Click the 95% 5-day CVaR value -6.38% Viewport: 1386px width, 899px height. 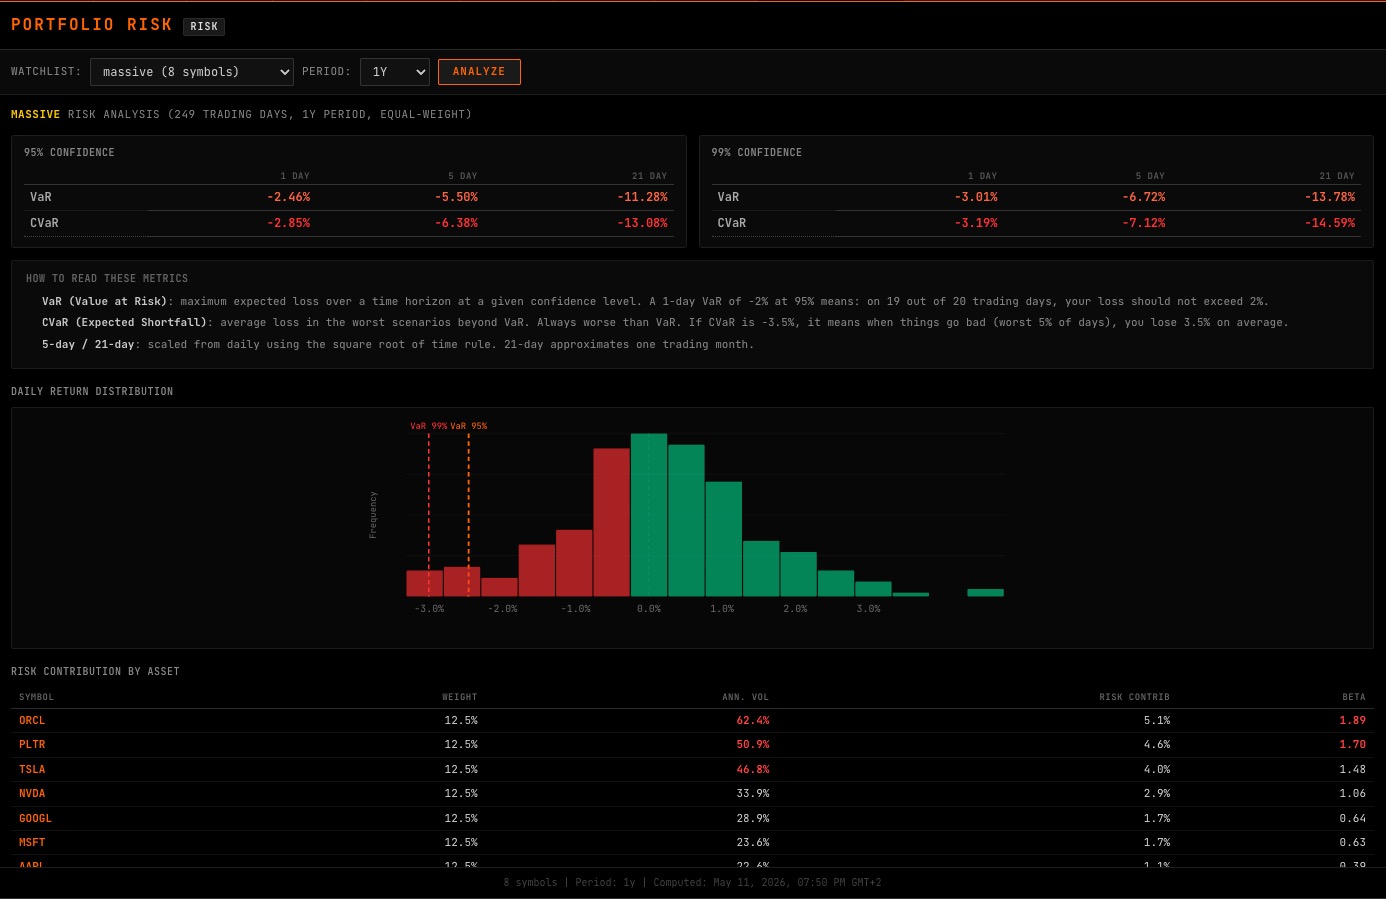(x=457, y=223)
